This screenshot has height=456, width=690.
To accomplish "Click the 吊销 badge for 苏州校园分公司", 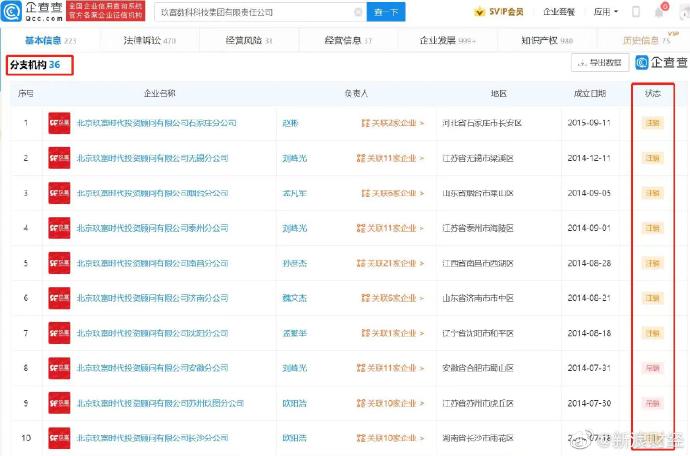I will 653,403.
